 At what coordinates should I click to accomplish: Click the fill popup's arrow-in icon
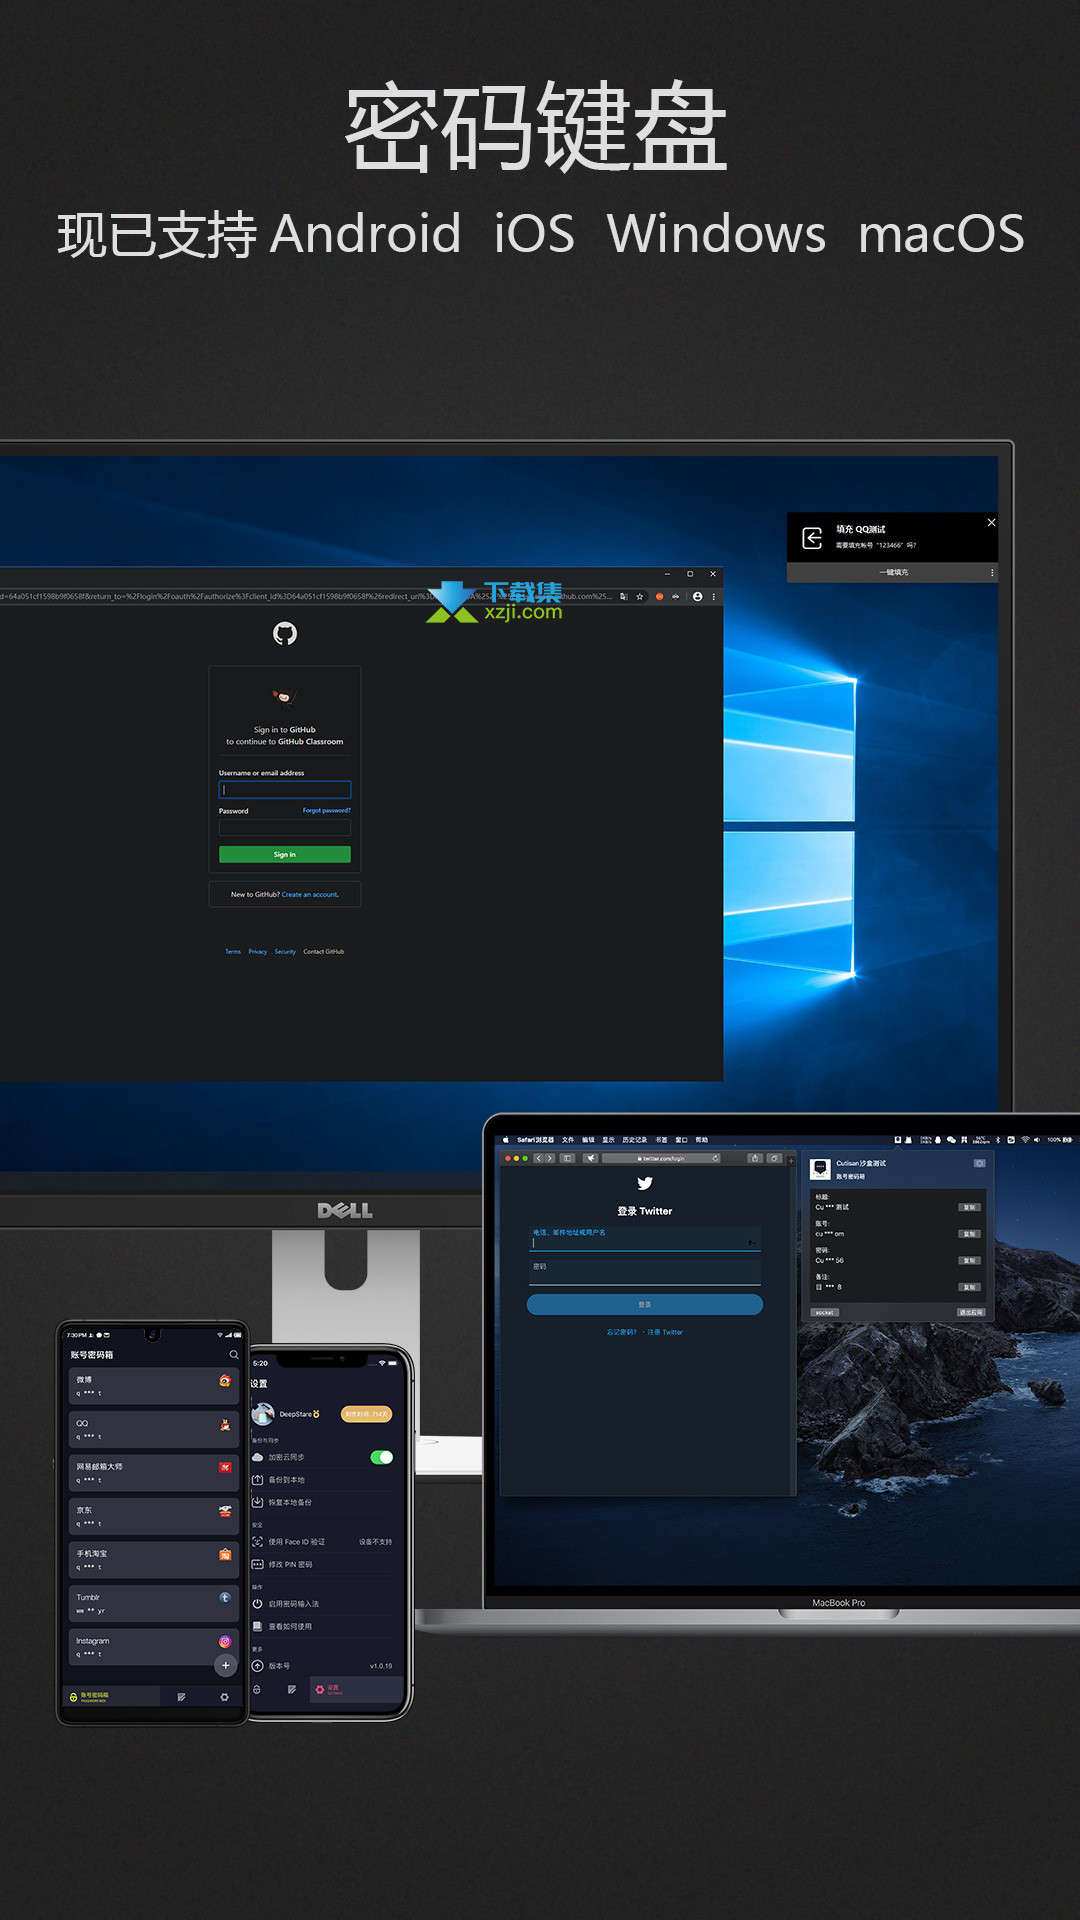(x=812, y=538)
